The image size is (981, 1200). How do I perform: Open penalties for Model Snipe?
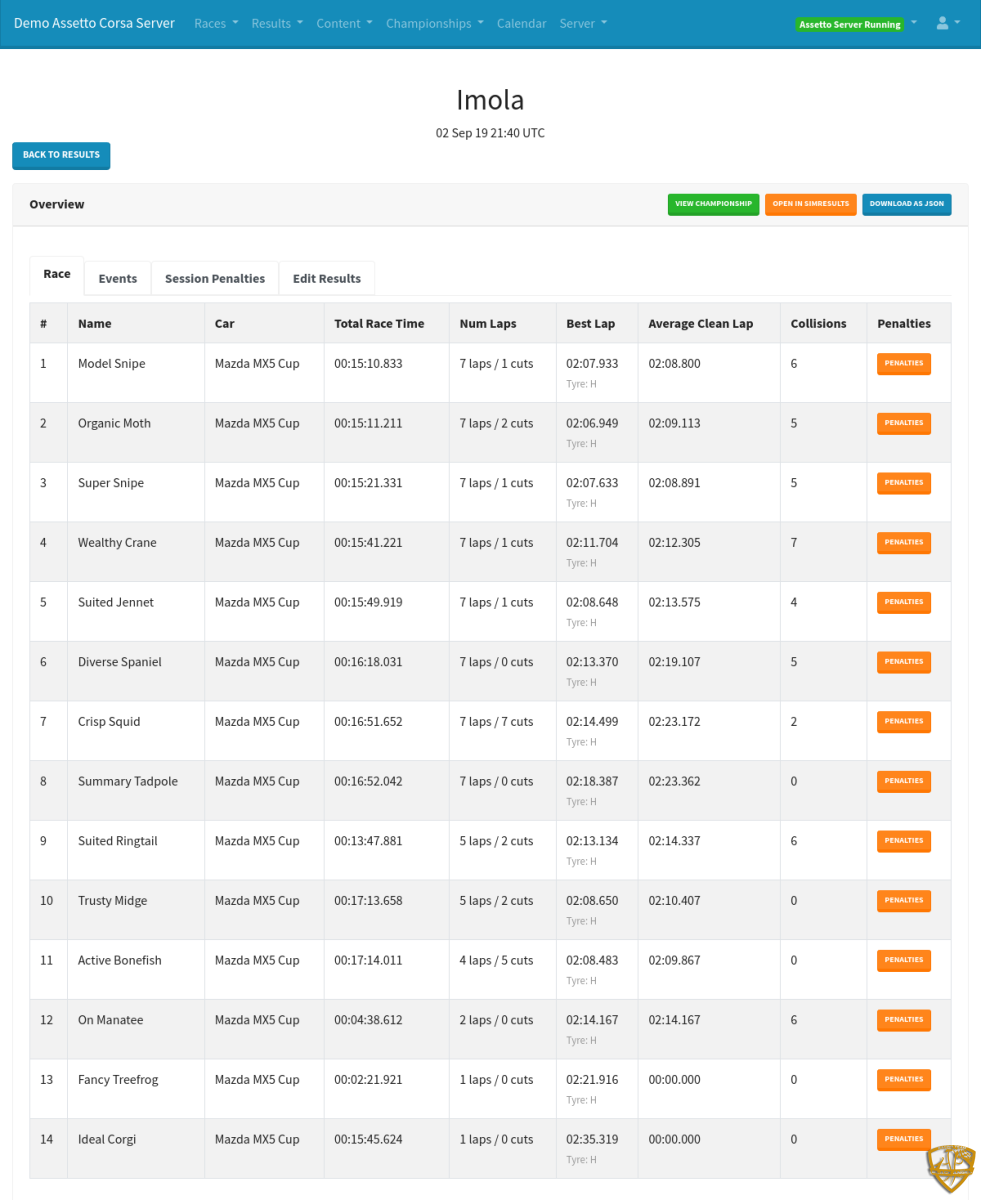click(903, 363)
